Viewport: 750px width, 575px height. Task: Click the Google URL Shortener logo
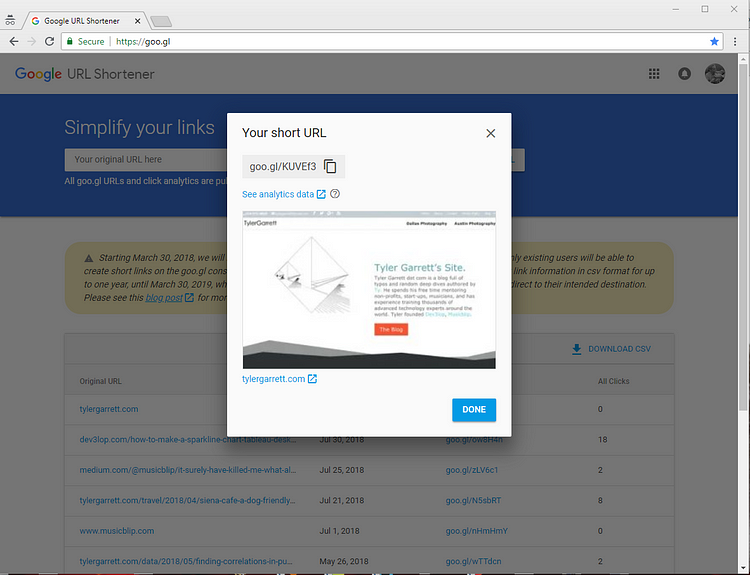point(85,74)
